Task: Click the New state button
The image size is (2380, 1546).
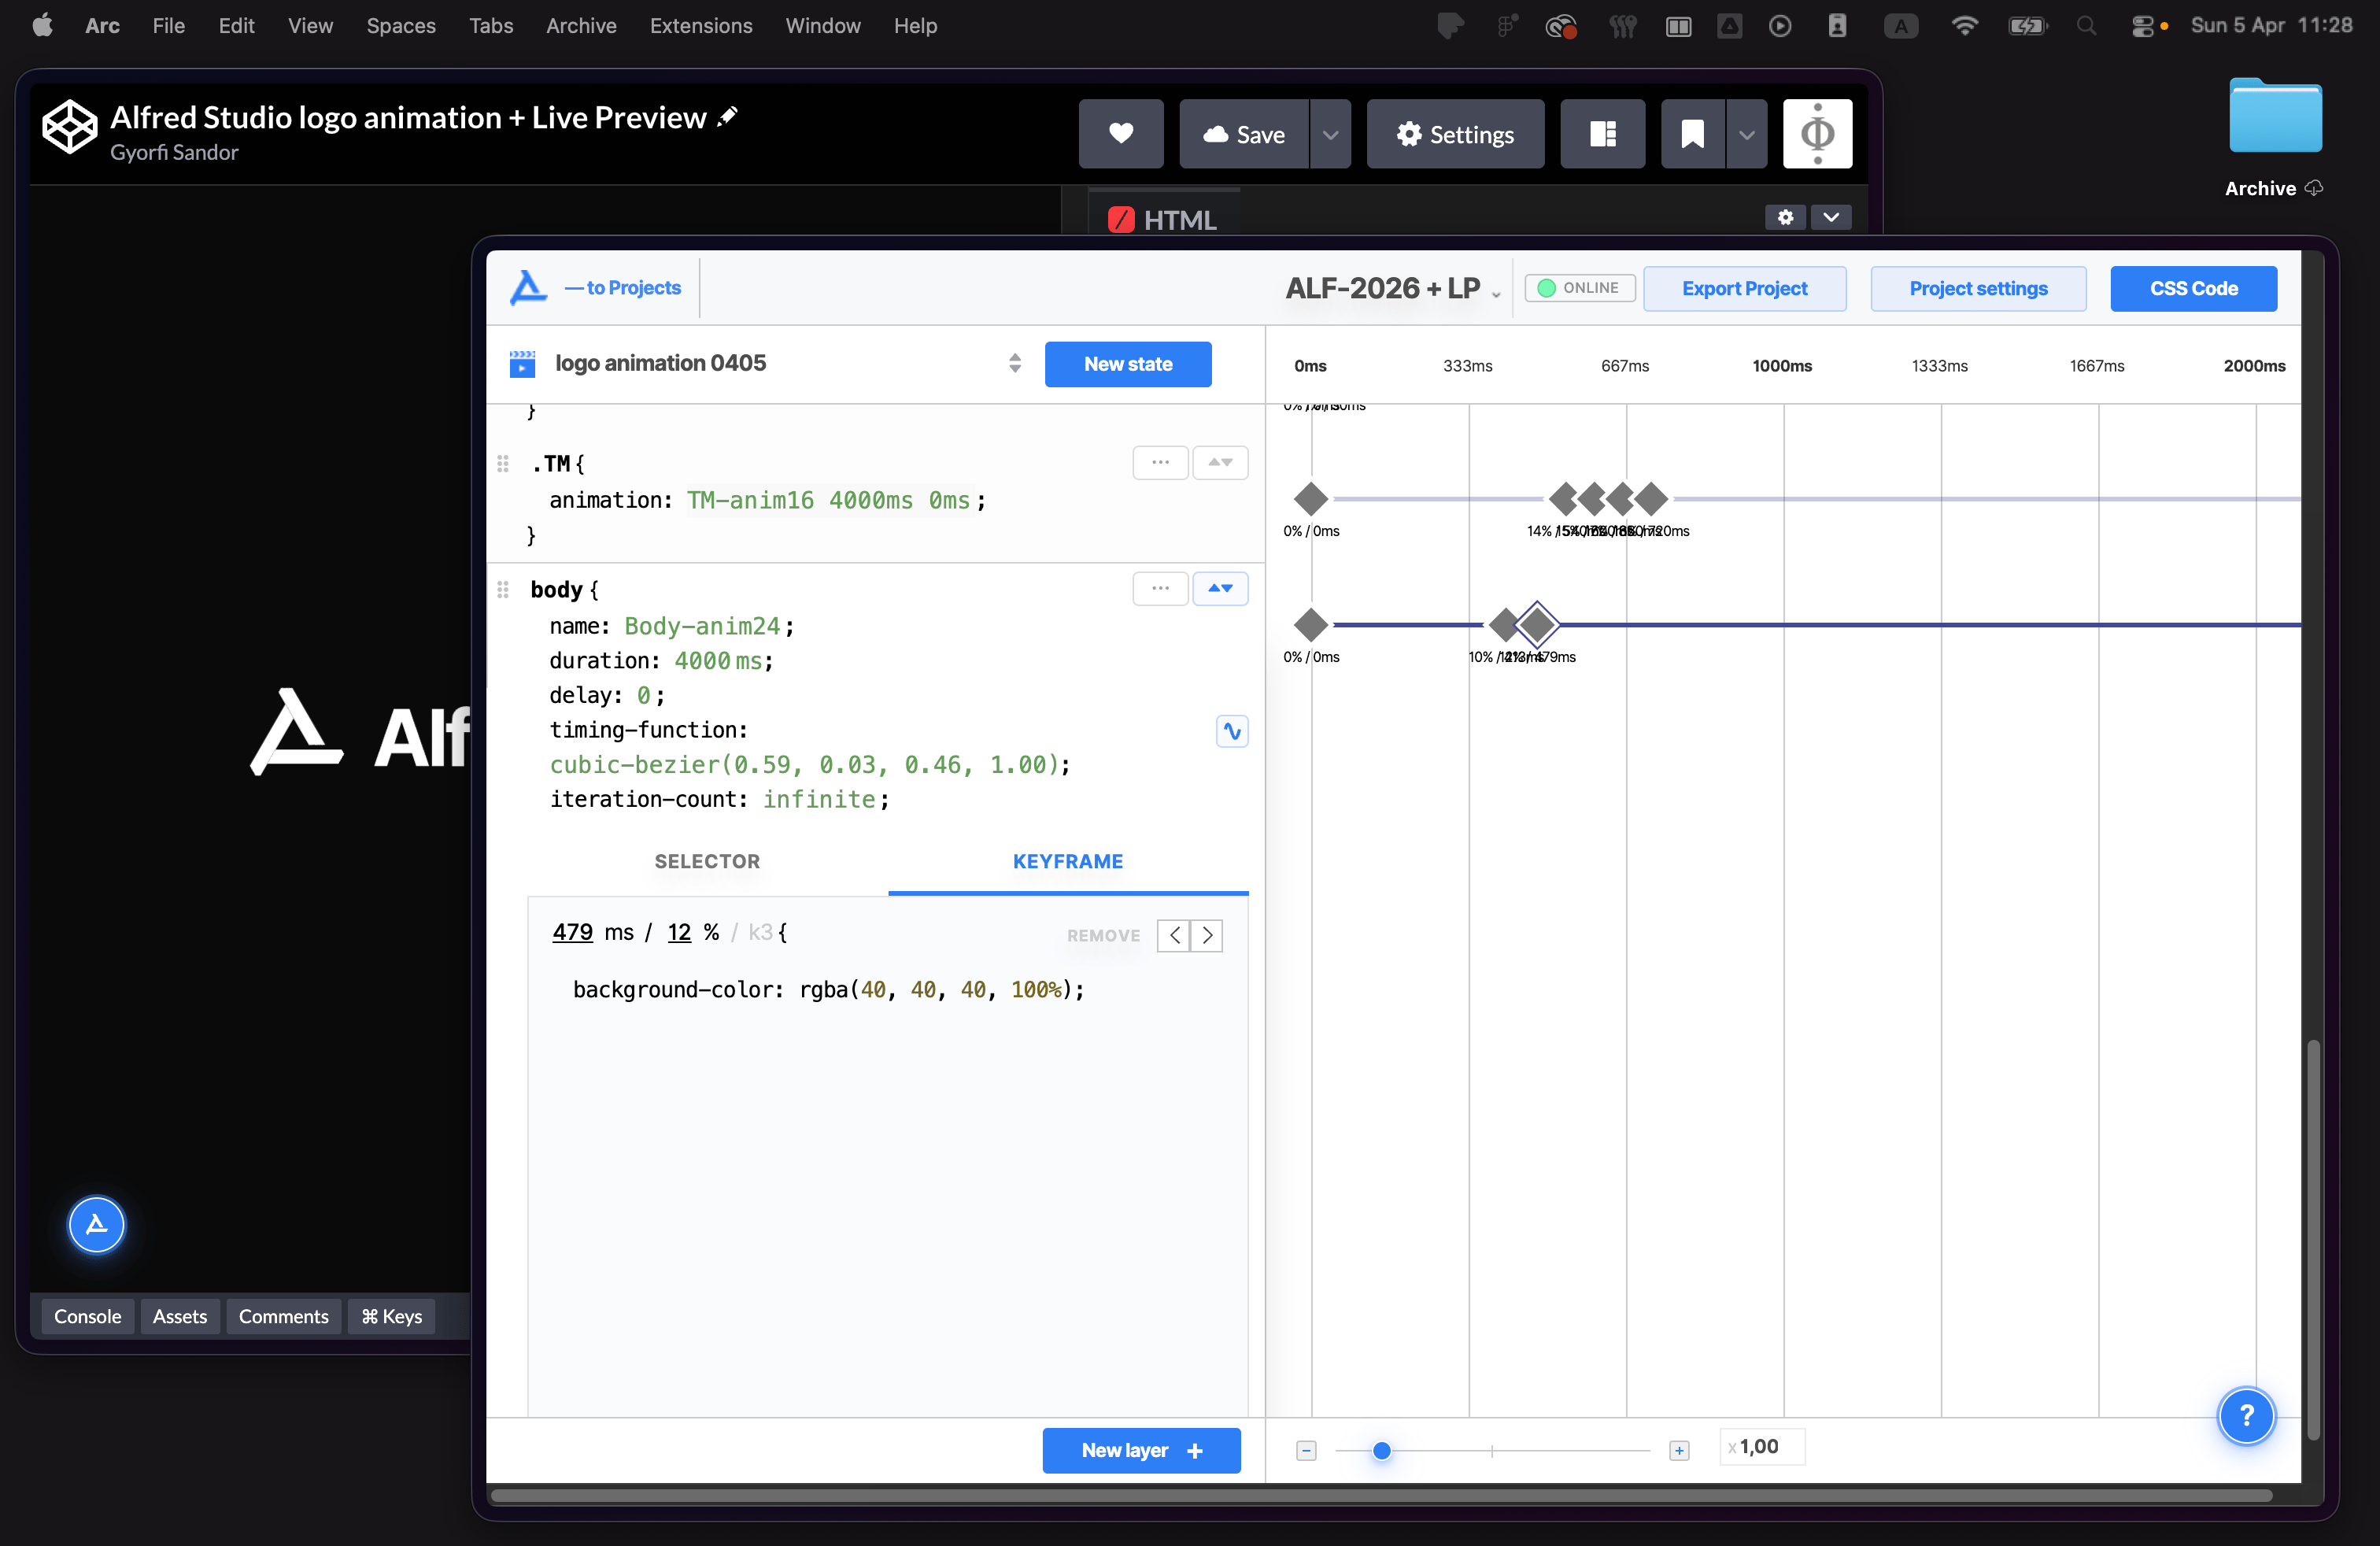Action: [1128, 364]
